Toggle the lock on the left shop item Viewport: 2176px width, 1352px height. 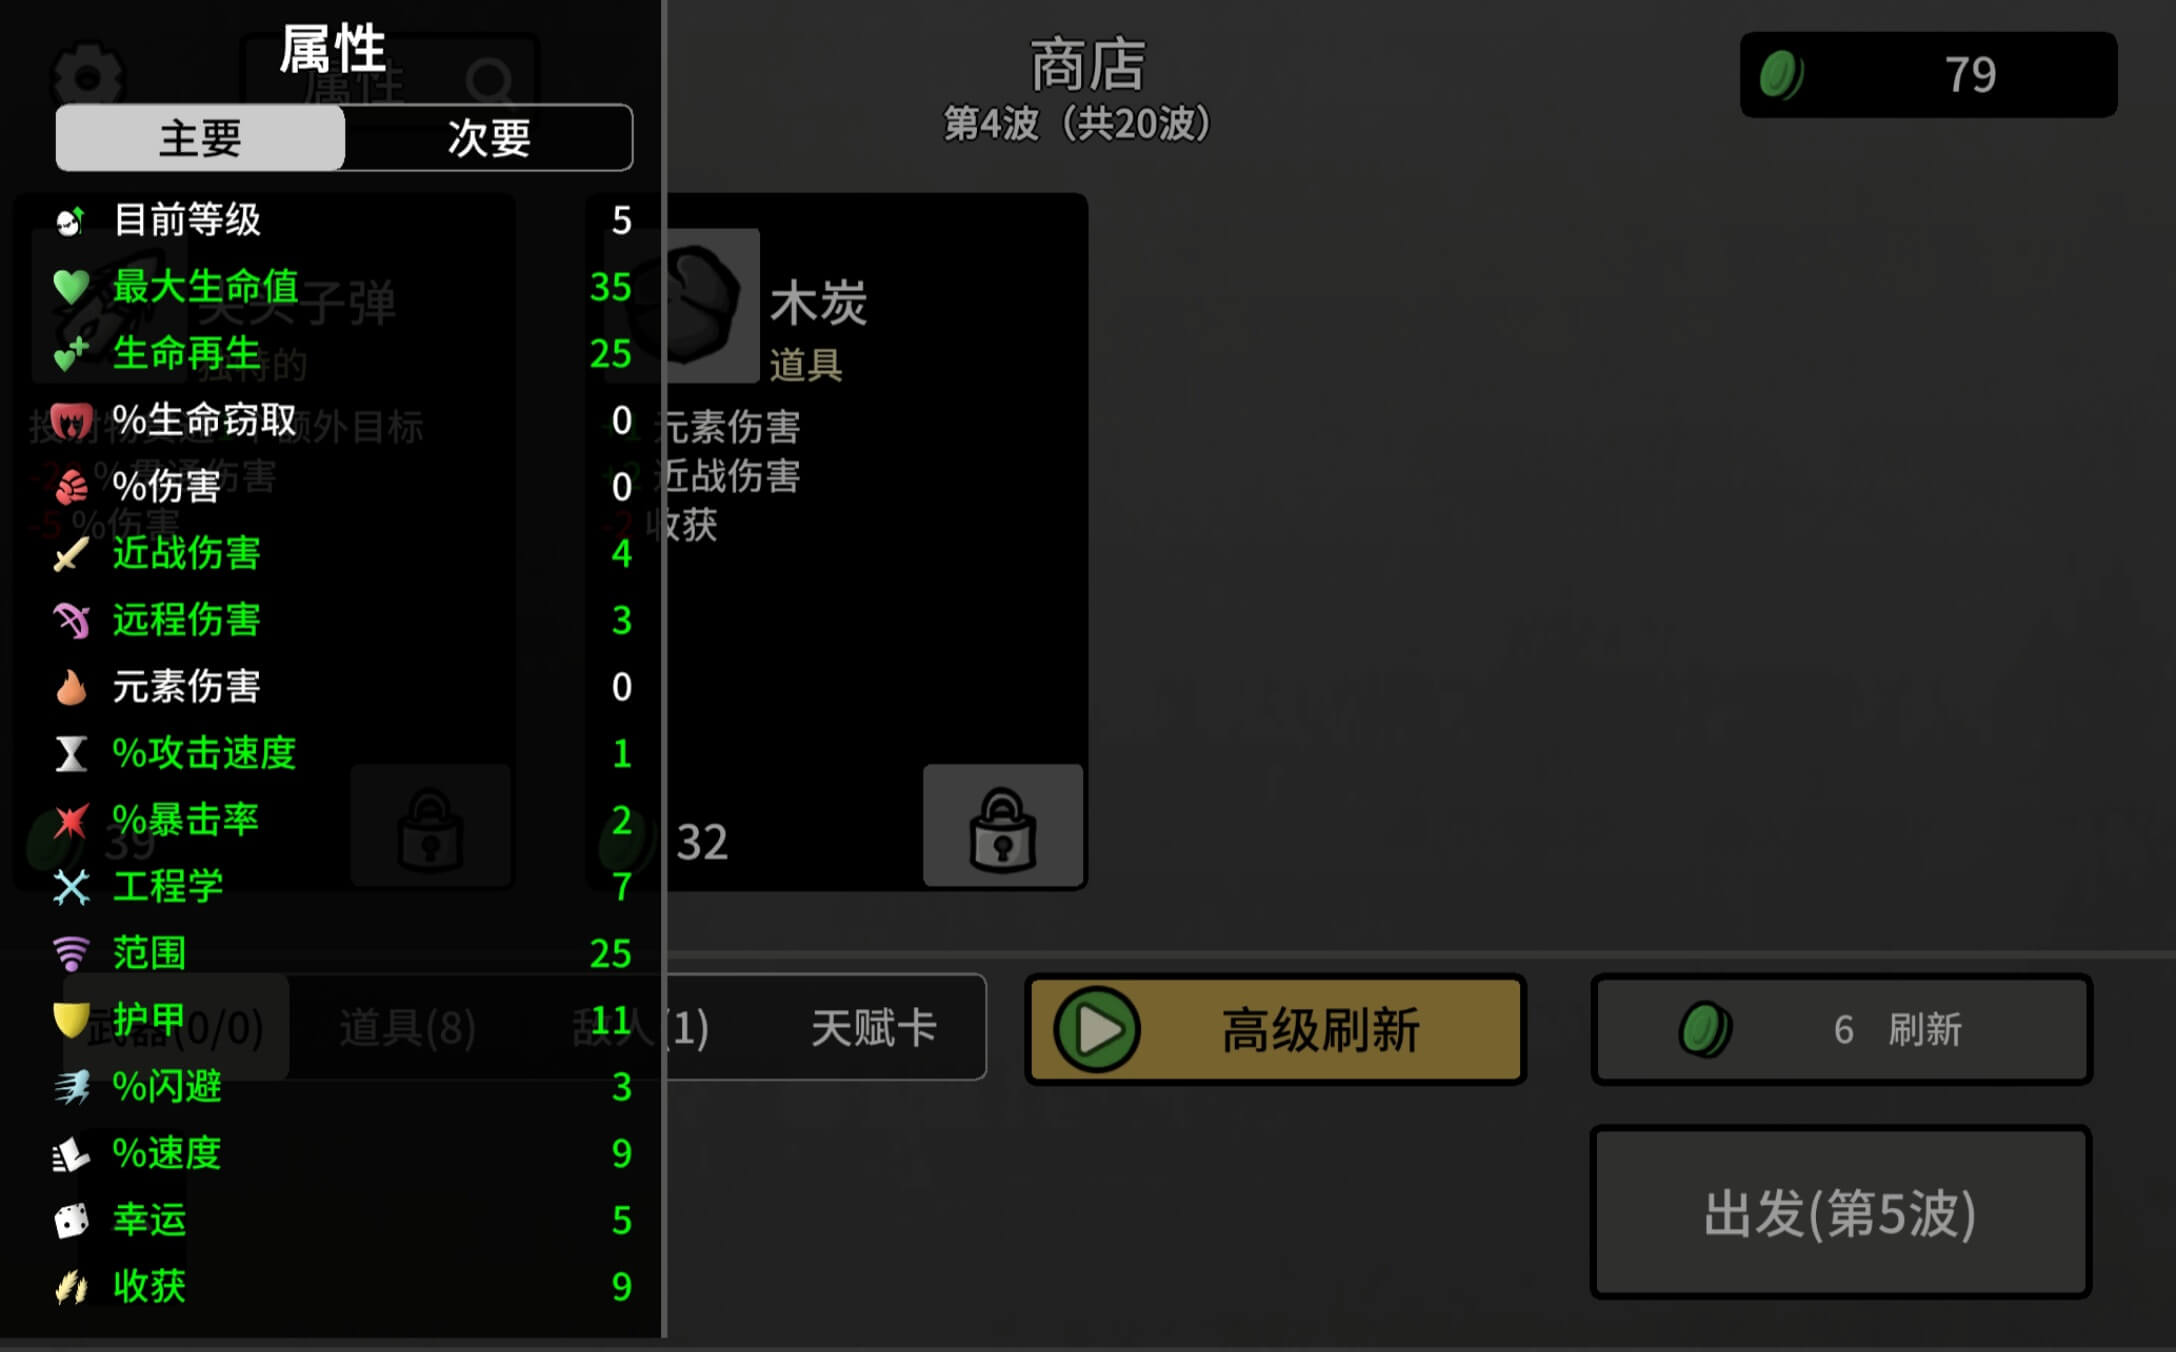click(x=431, y=826)
